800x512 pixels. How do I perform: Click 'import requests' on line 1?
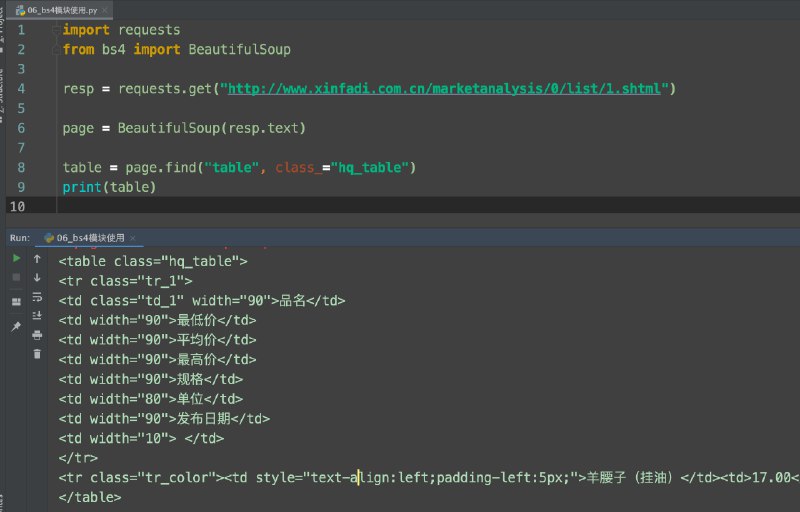click(x=121, y=30)
